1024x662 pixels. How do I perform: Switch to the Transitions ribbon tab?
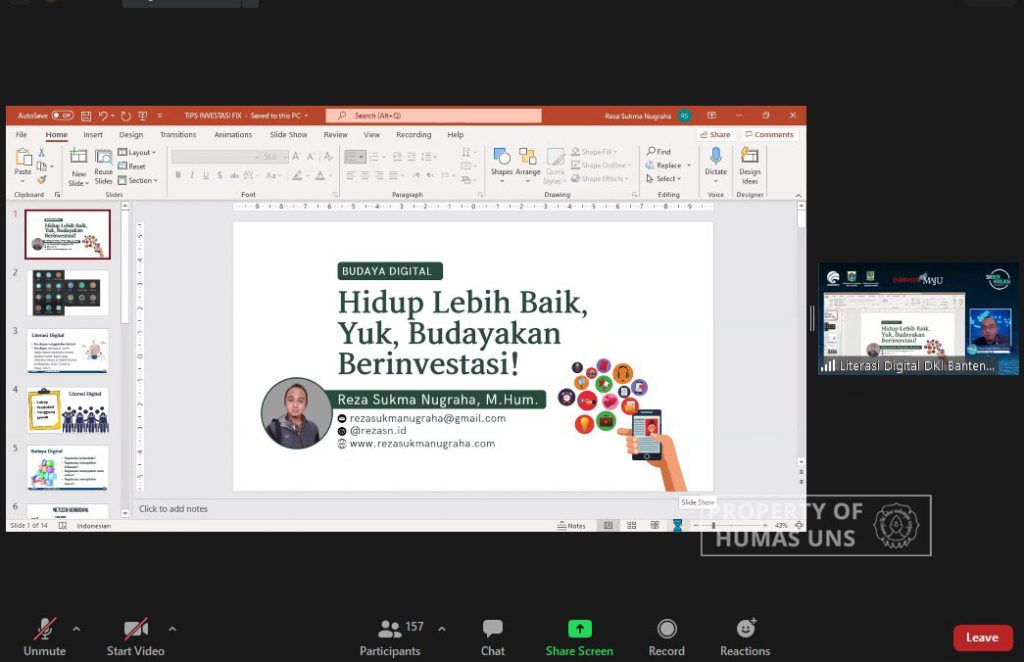tap(178, 134)
